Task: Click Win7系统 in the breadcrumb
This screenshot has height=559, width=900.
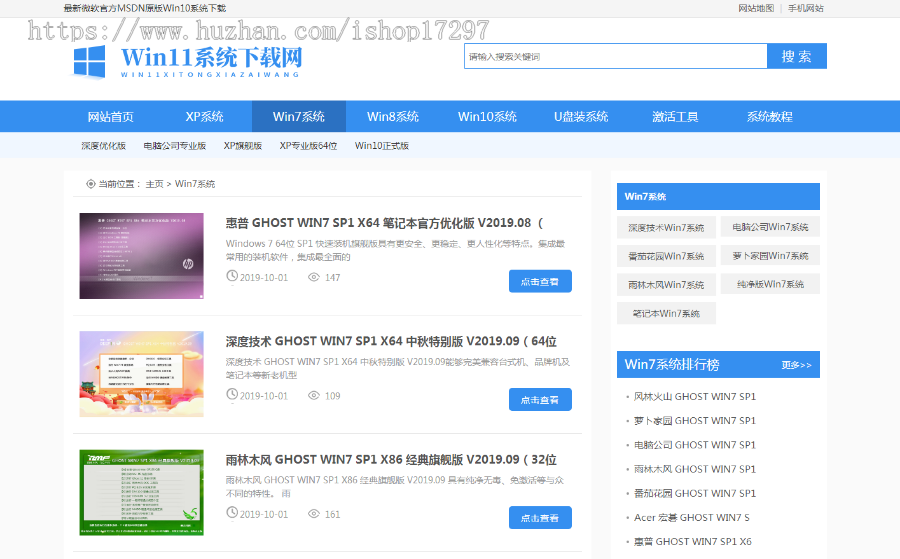Action: click(x=195, y=184)
